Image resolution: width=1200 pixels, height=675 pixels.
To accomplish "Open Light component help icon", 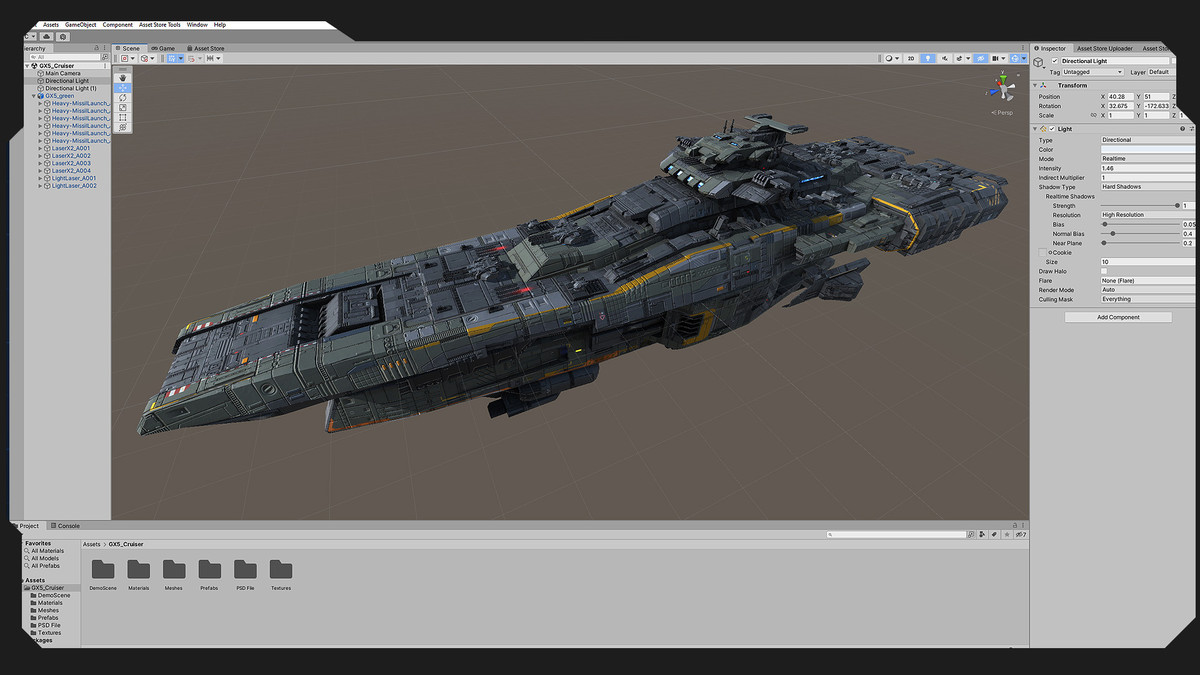I will (1182, 129).
